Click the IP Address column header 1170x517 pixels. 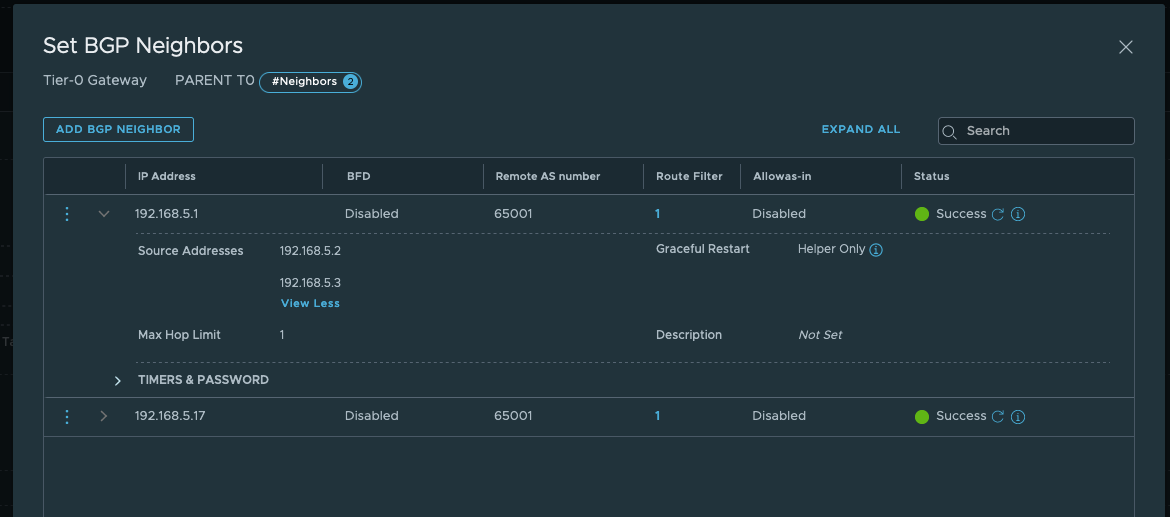[167, 176]
